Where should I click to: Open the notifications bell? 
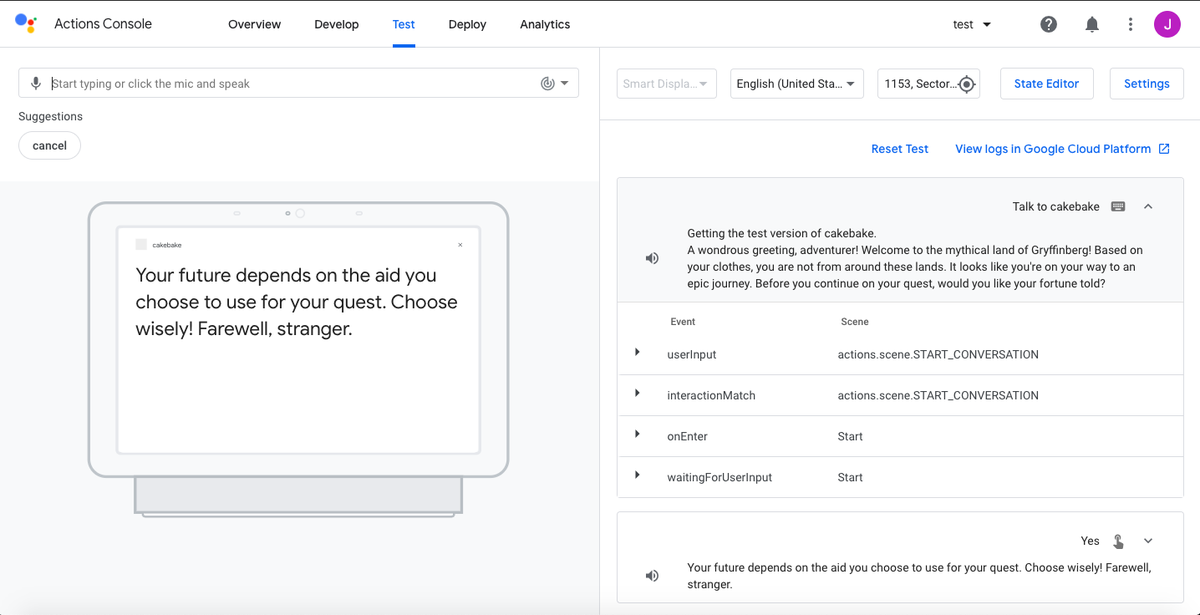[1091, 23]
